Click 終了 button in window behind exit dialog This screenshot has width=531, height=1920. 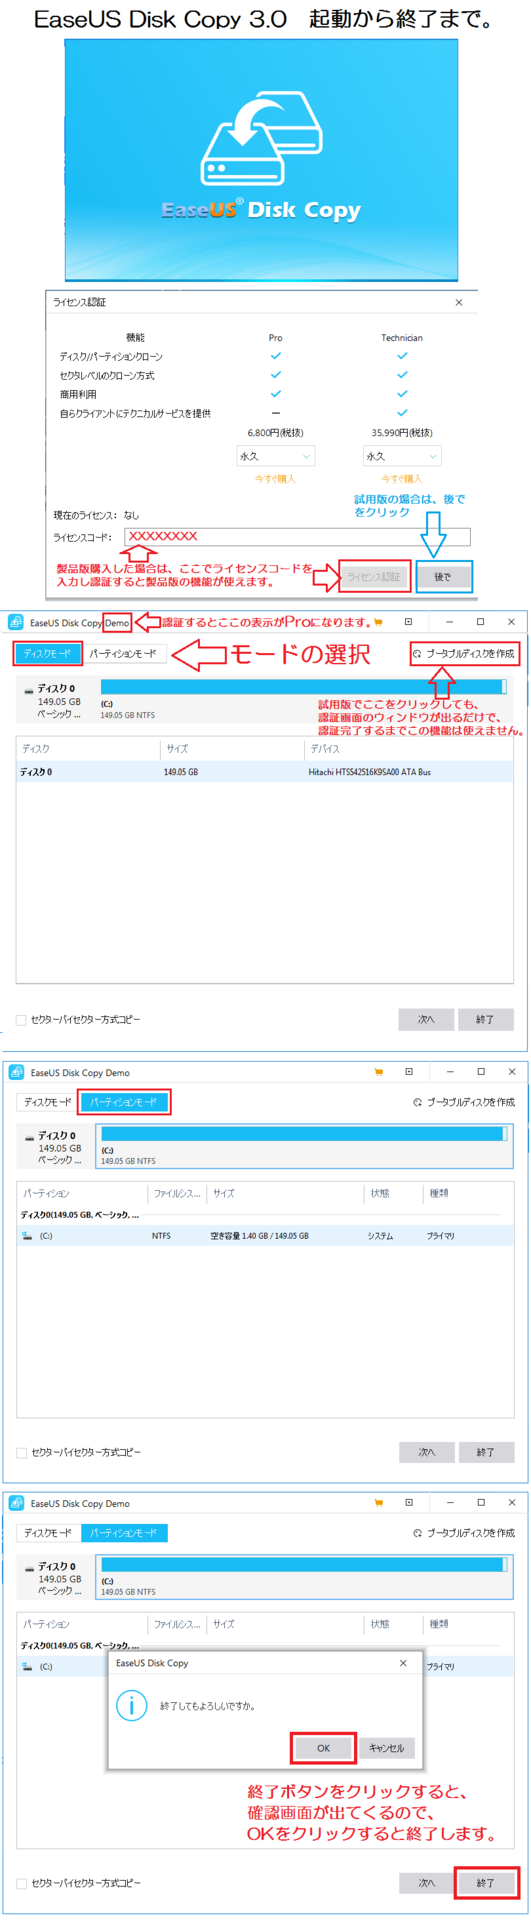click(486, 1883)
